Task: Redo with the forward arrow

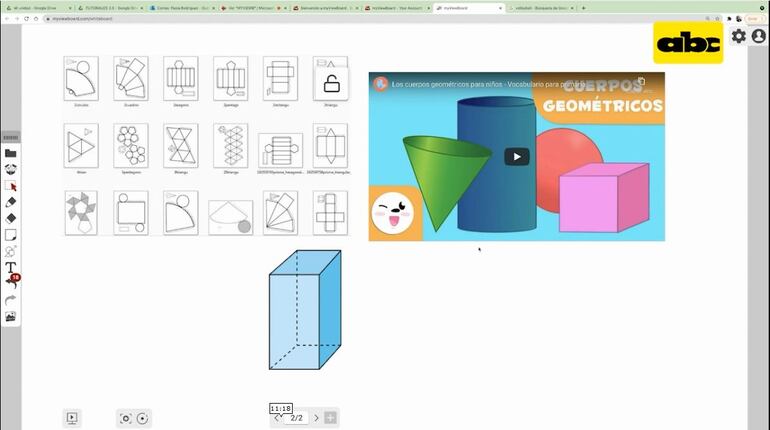Action: point(11,300)
